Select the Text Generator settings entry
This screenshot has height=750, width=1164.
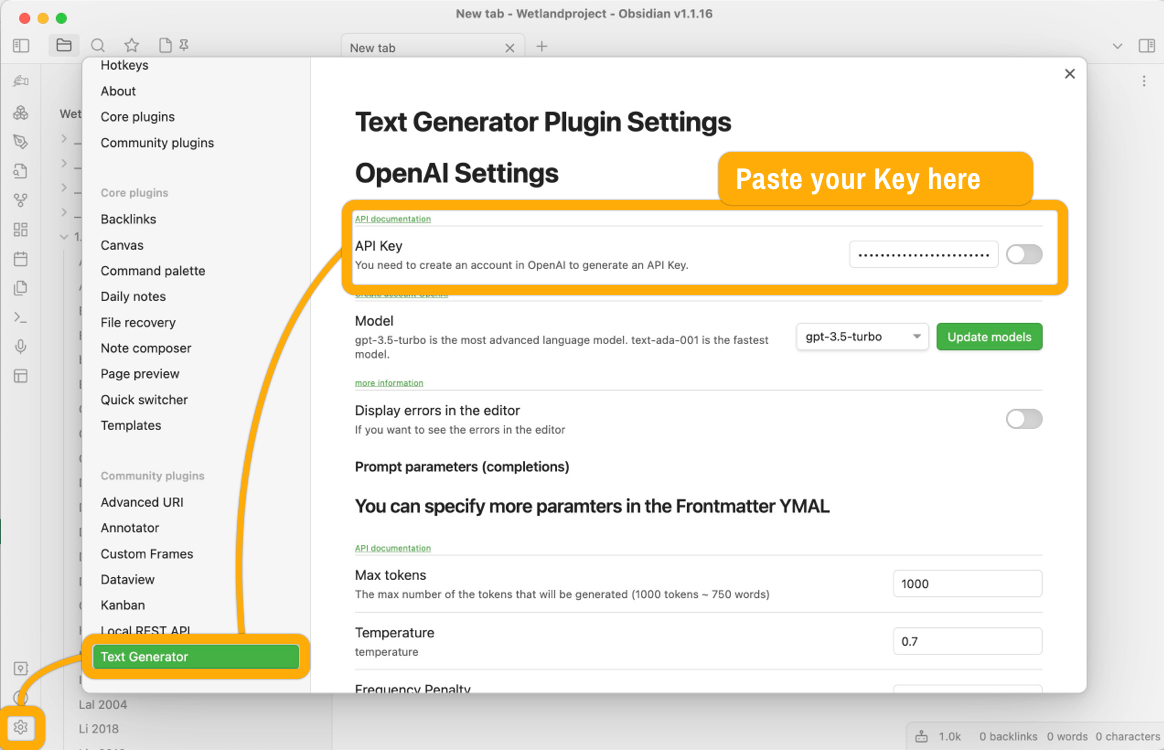[195, 656]
